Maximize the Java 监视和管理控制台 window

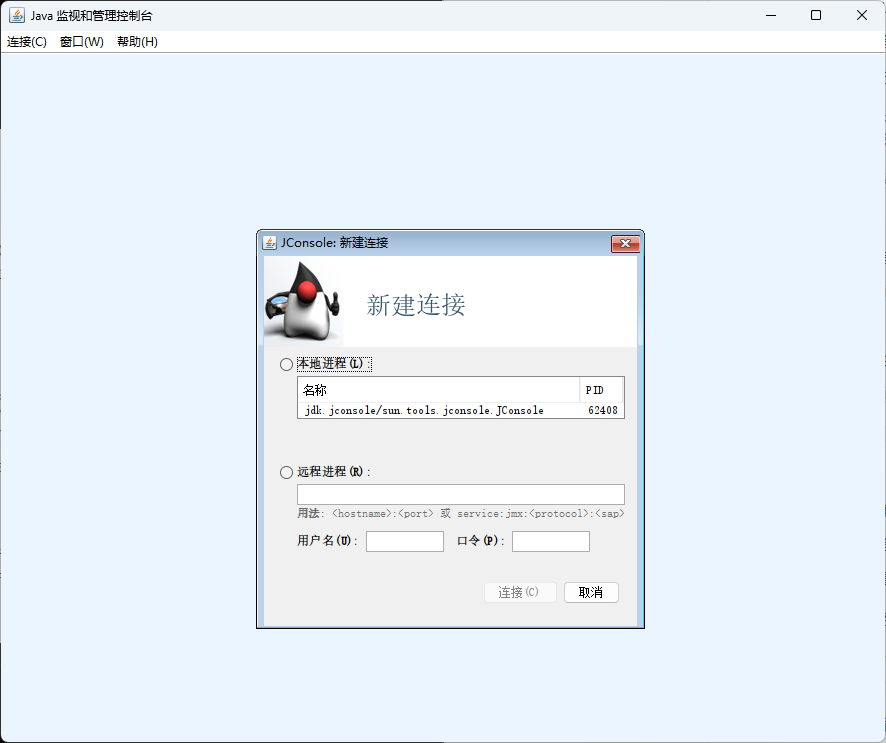(x=816, y=15)
